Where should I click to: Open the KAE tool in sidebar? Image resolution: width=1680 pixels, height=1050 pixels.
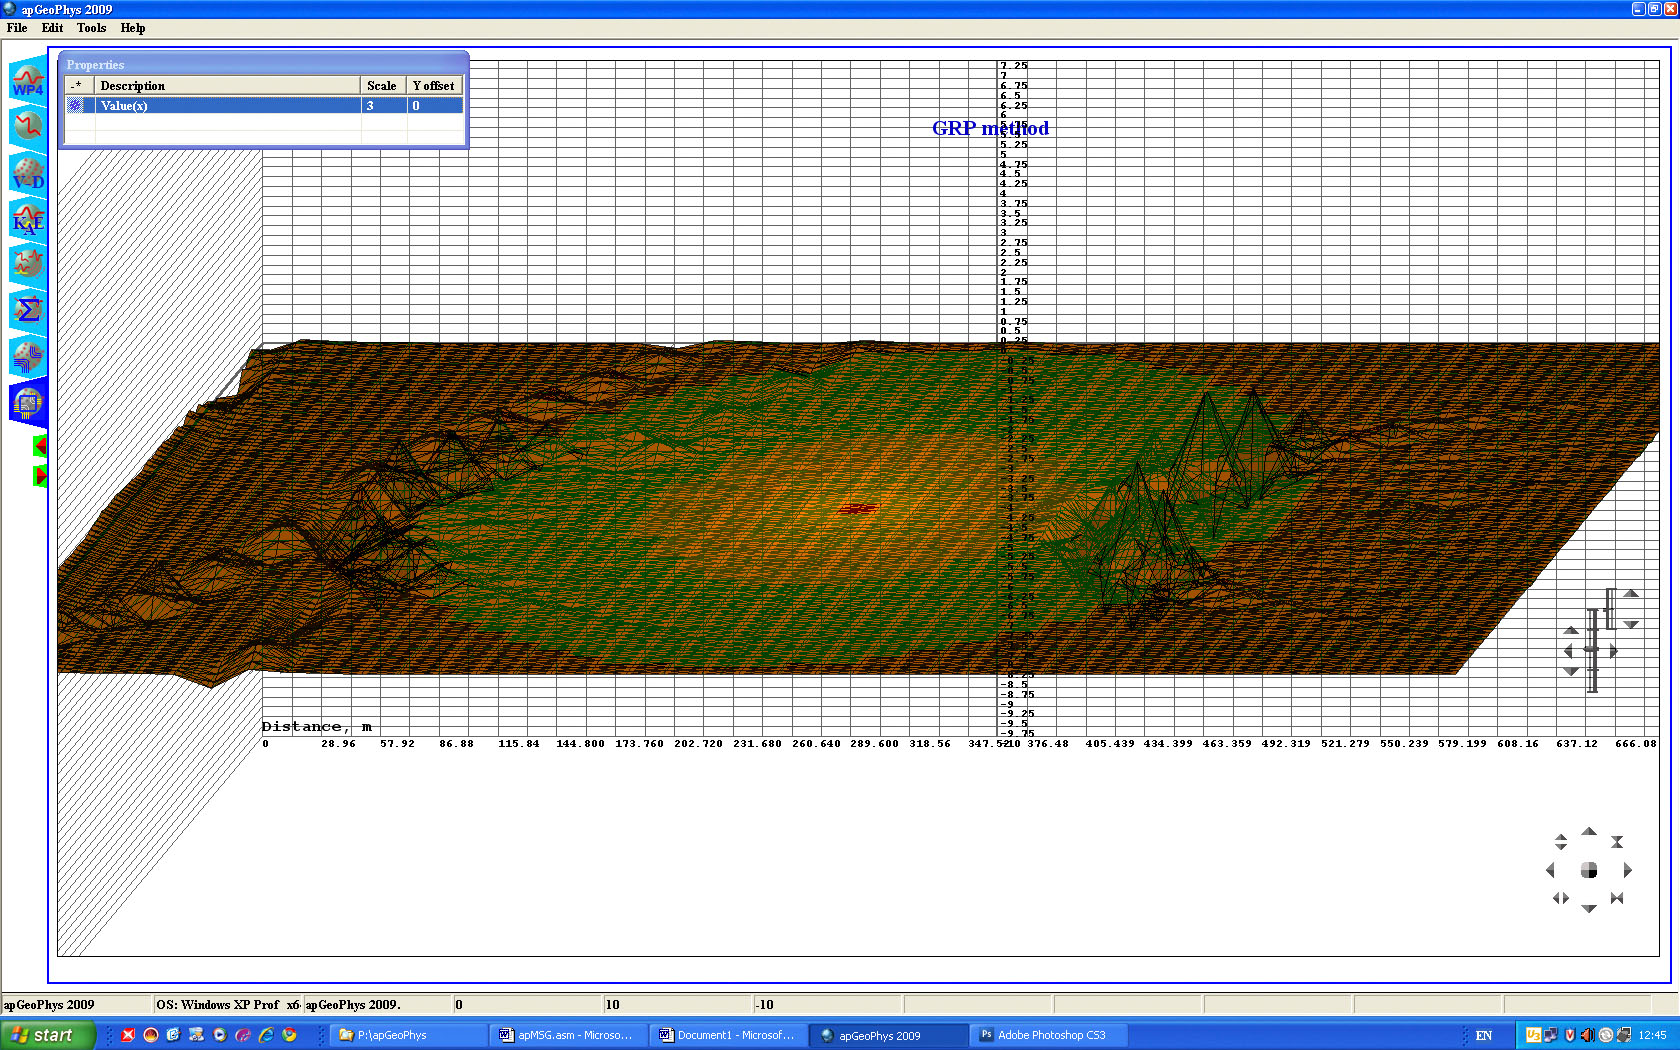[28, 219]
